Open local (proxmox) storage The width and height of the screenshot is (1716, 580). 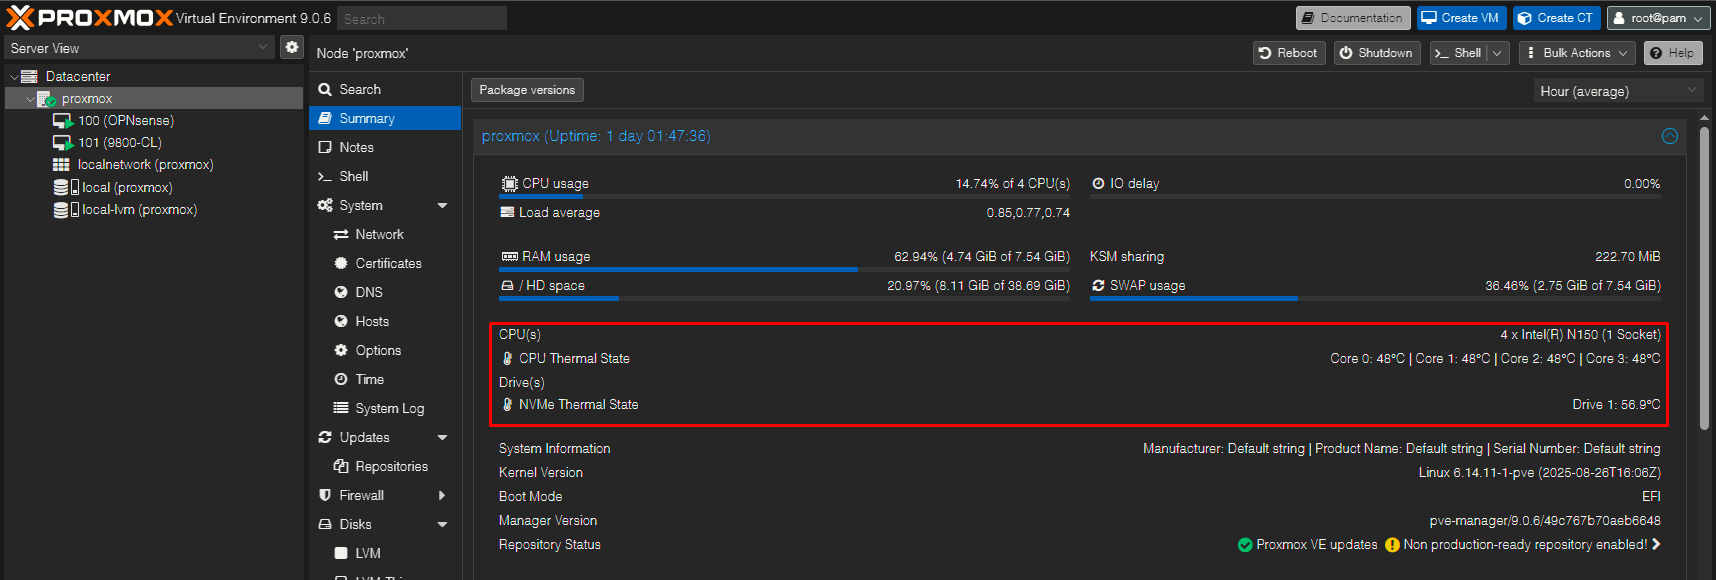pos(127,187)
